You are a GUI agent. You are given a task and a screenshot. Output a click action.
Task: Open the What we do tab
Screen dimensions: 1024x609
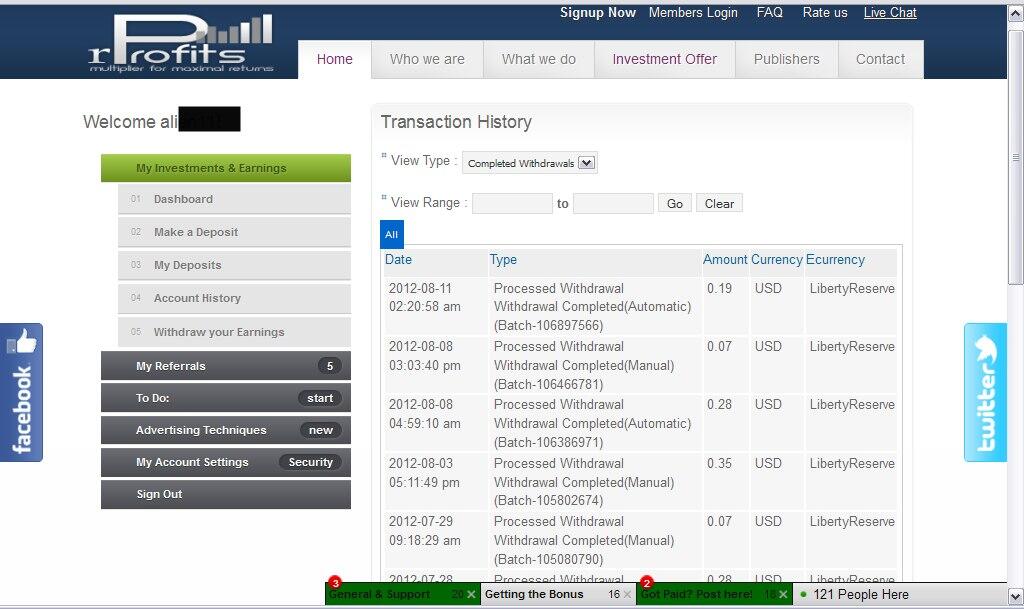coord(539,59)
